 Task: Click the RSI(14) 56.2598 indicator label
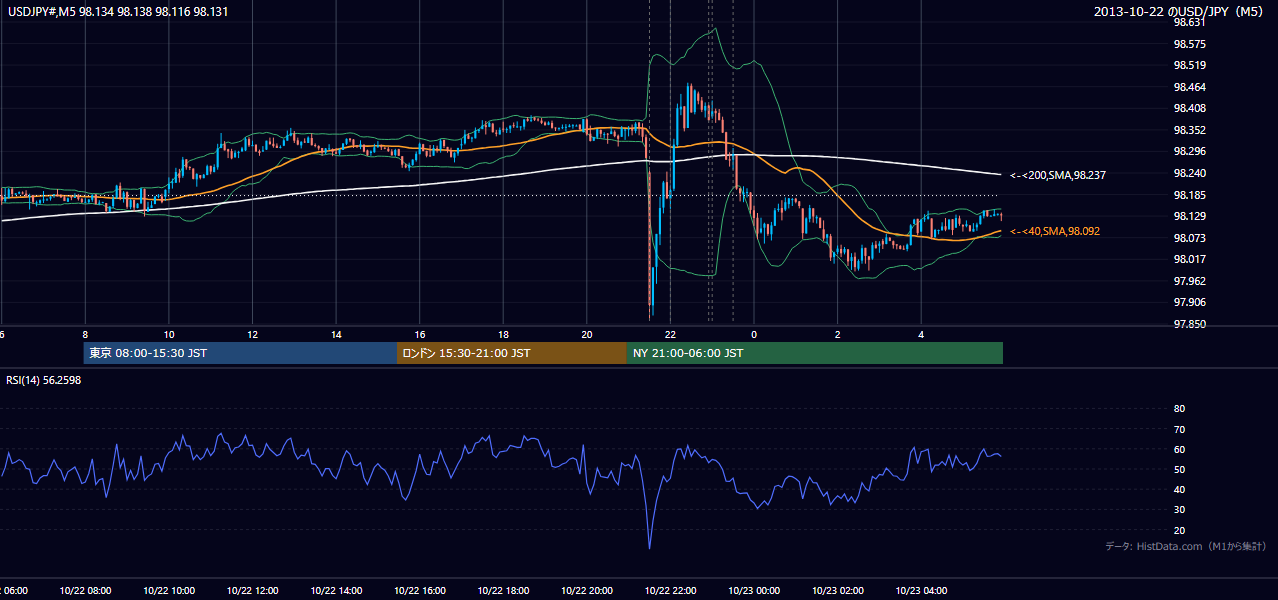point(44,380)
